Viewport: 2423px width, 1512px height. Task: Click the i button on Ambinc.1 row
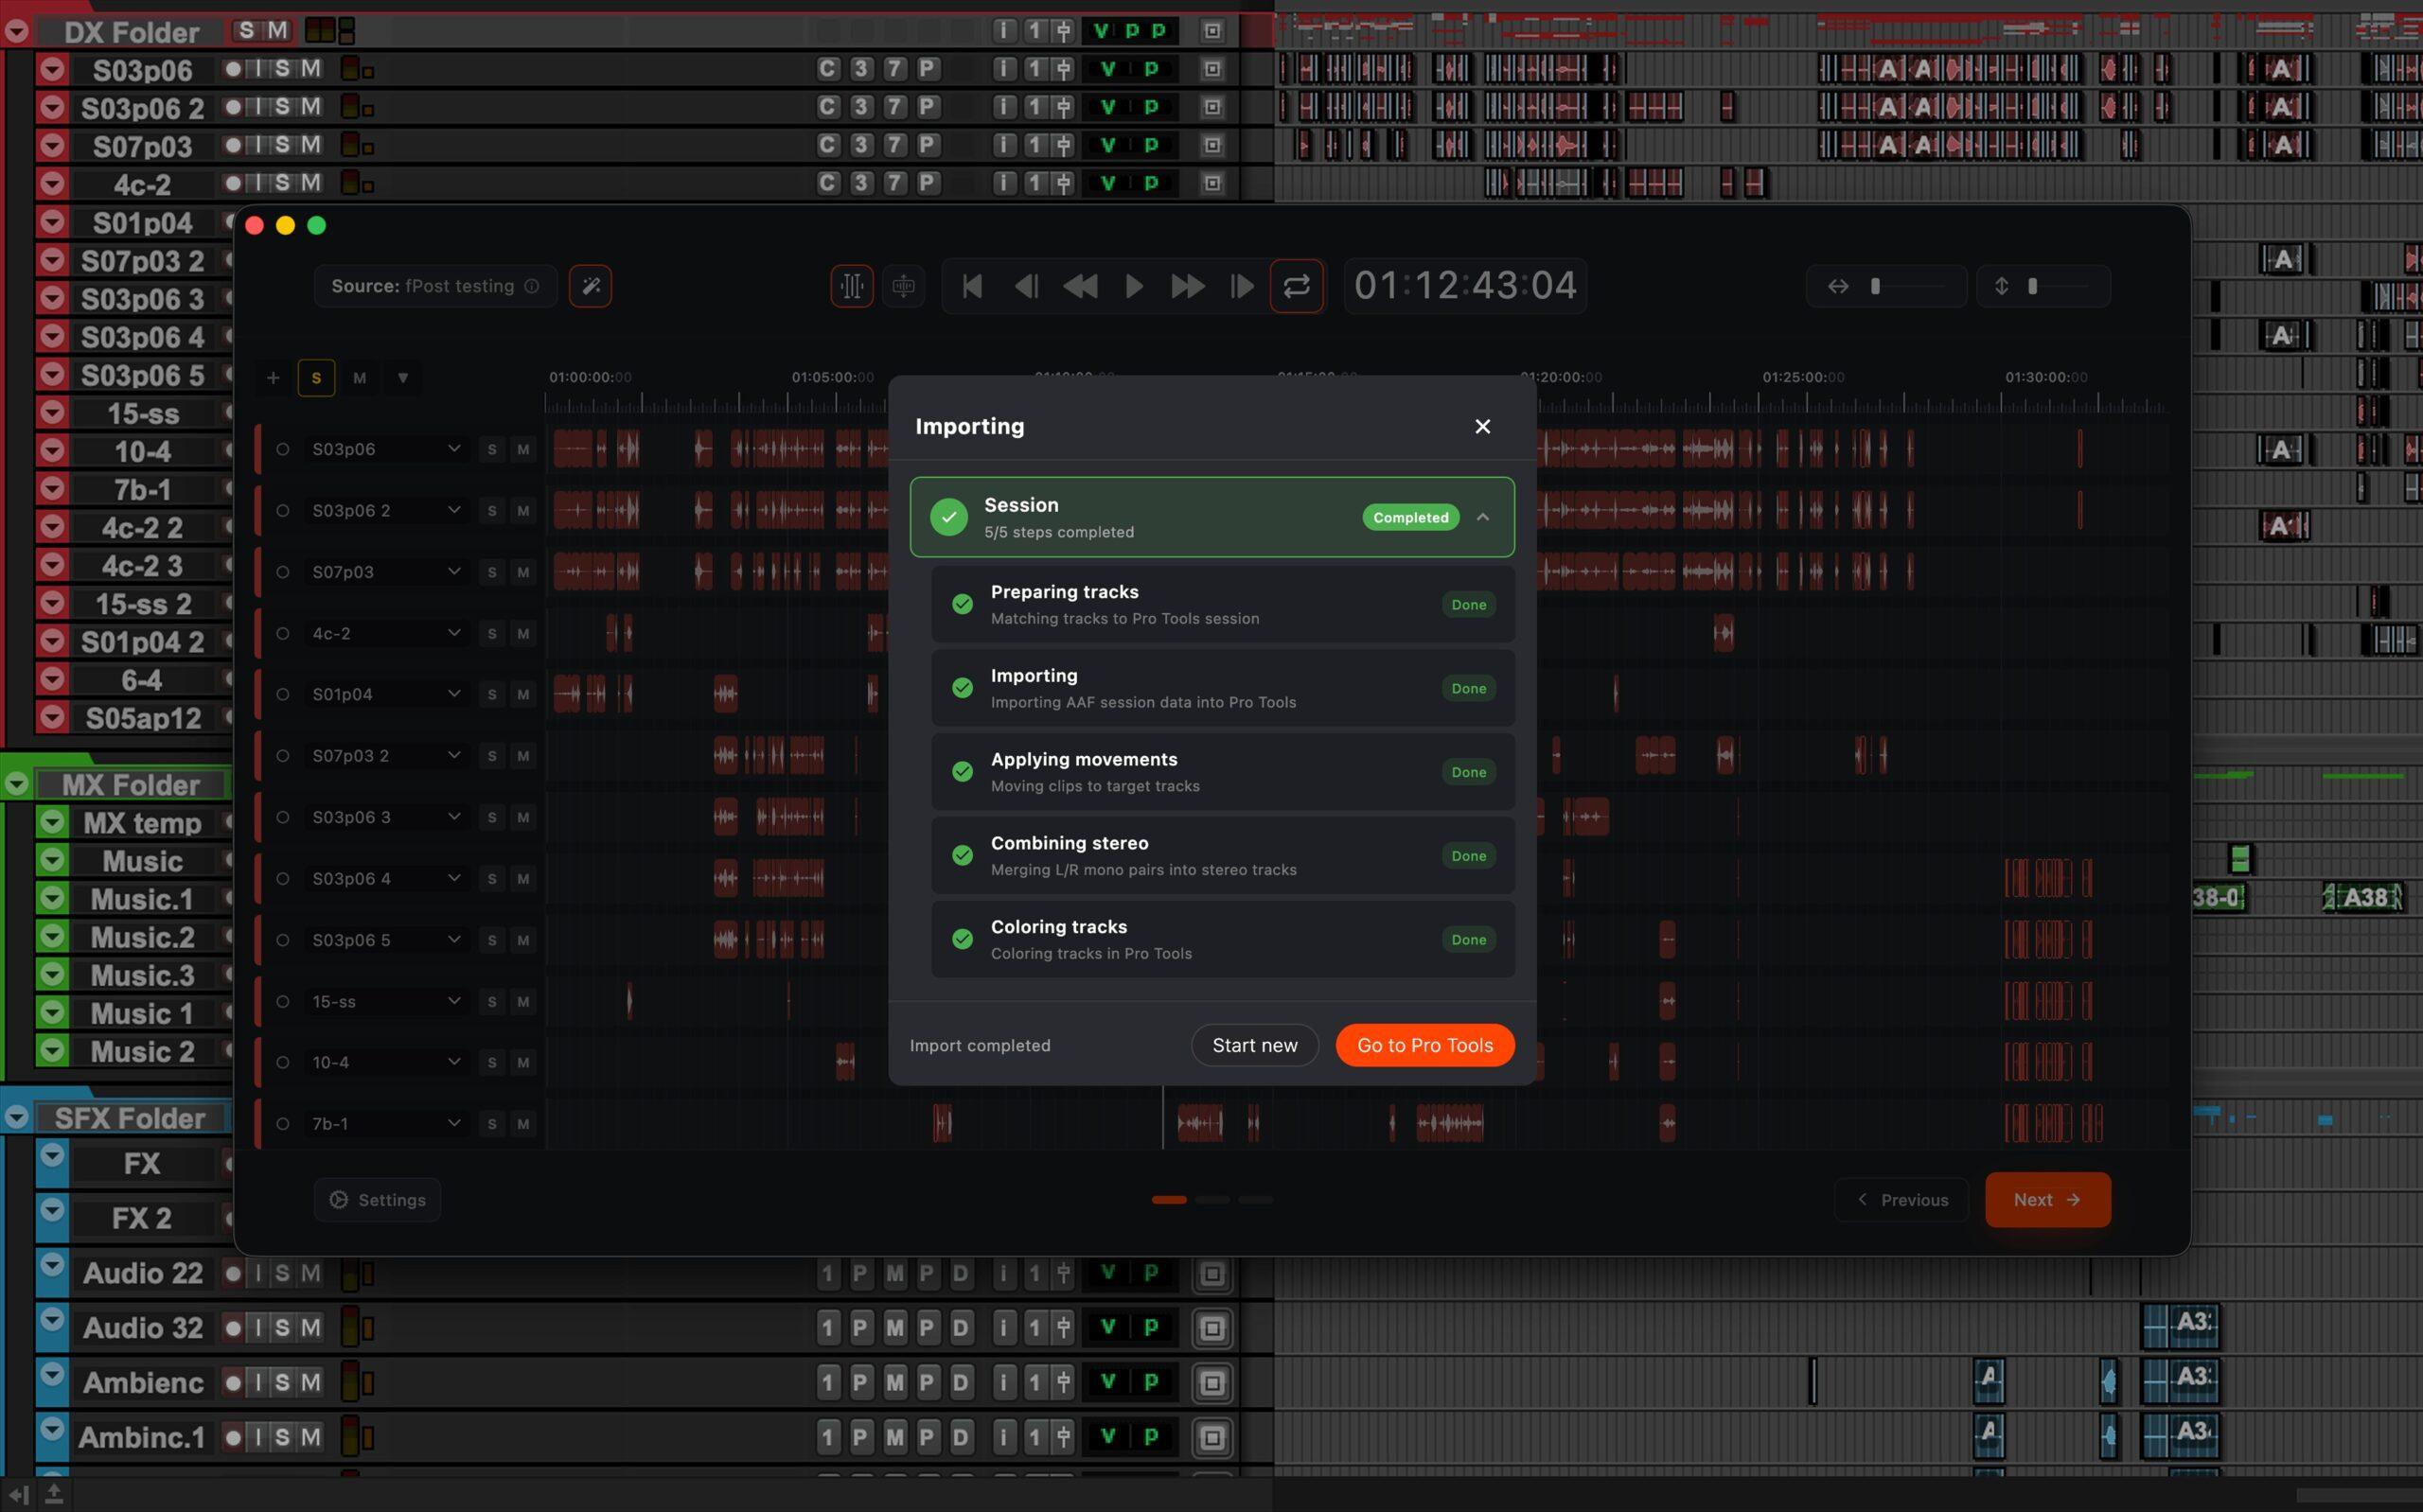(x=1004, y=1437)
